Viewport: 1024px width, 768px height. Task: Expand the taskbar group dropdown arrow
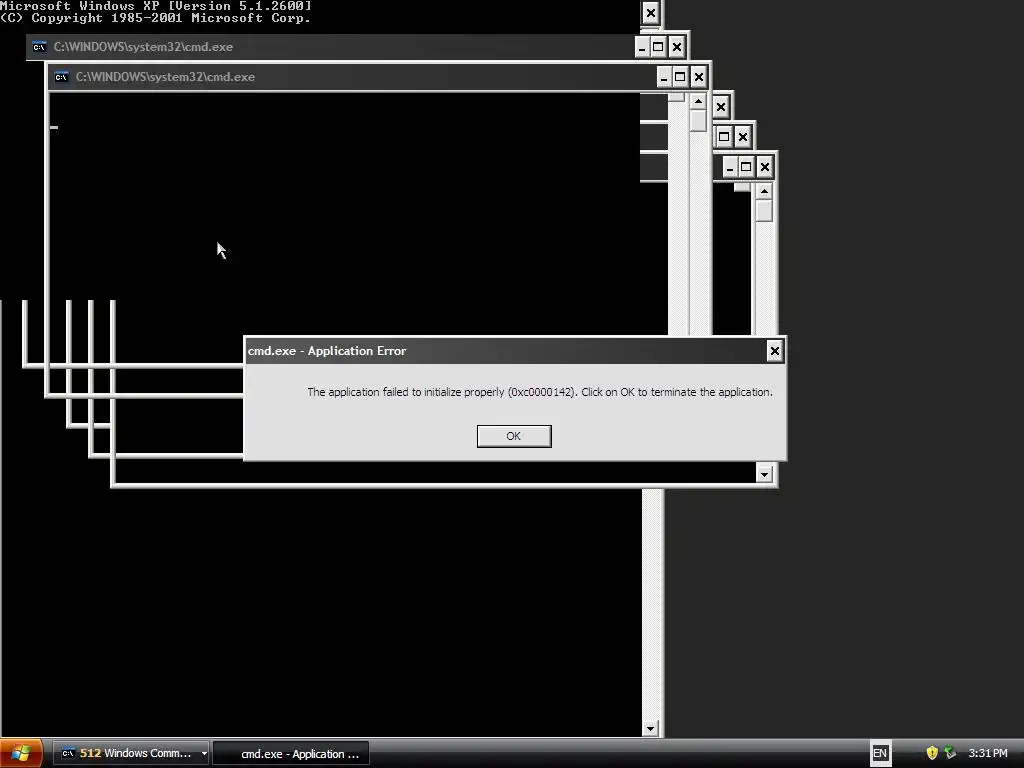(204, 754)
